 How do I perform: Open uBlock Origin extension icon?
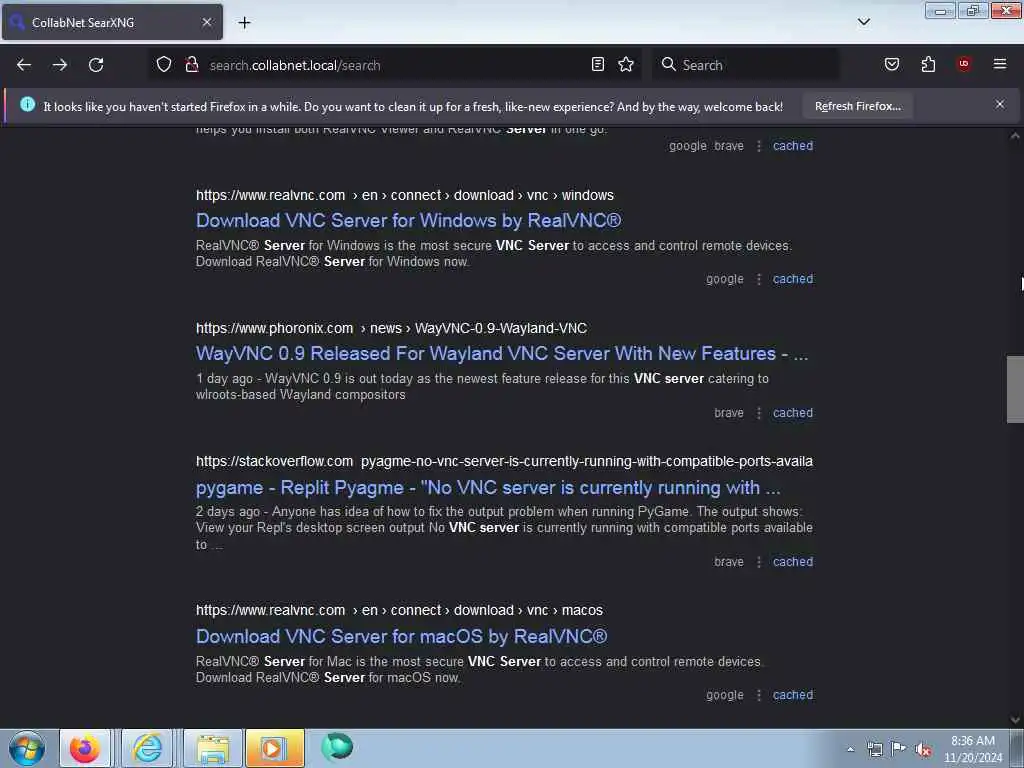click(964, 63)
